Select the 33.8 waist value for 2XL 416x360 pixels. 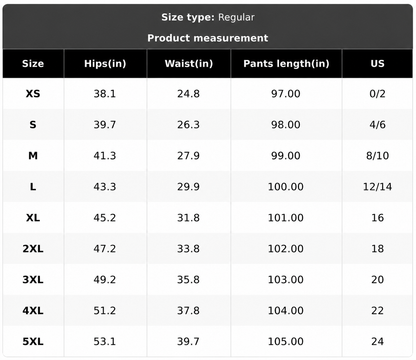pos(188,249)
